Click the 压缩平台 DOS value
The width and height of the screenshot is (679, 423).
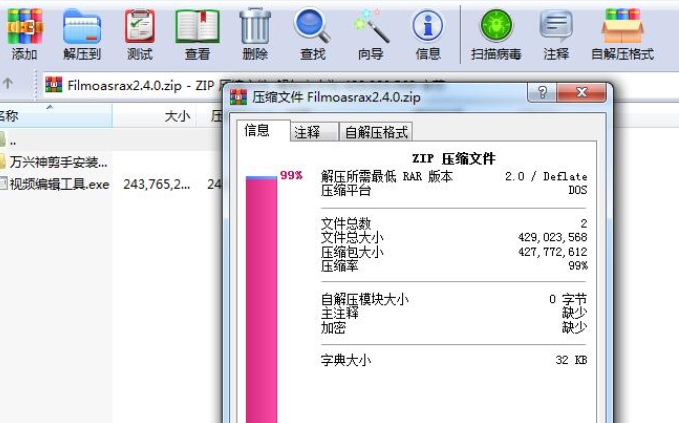(x=578, y=190)
